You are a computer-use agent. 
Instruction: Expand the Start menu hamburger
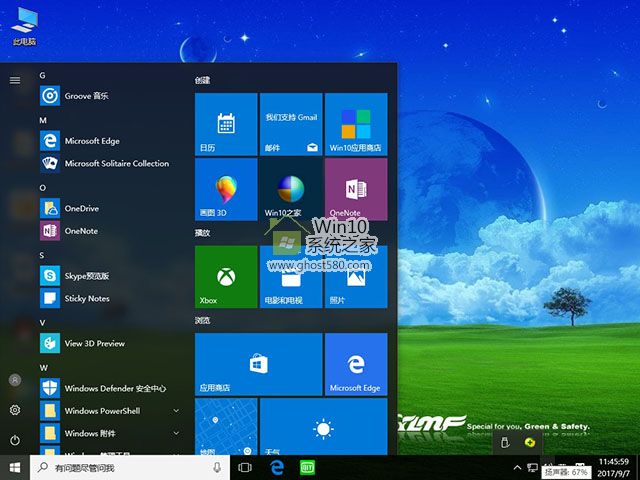click(15, 80)
